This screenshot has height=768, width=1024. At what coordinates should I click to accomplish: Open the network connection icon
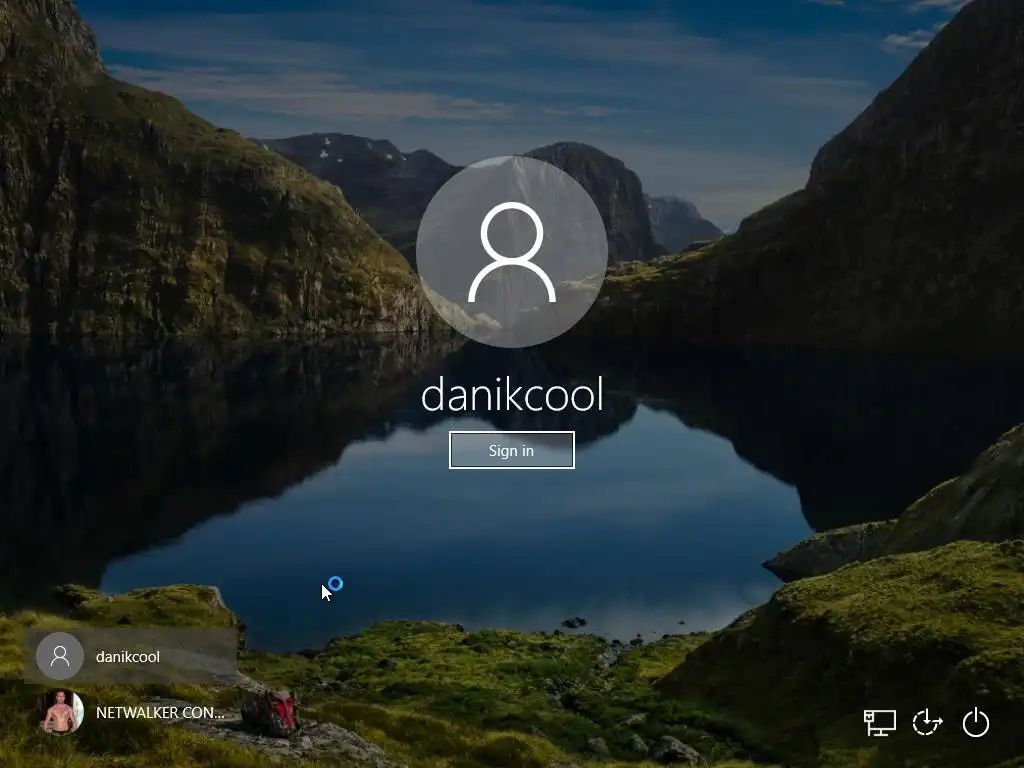pyautogui.click(x=880, y=723)
